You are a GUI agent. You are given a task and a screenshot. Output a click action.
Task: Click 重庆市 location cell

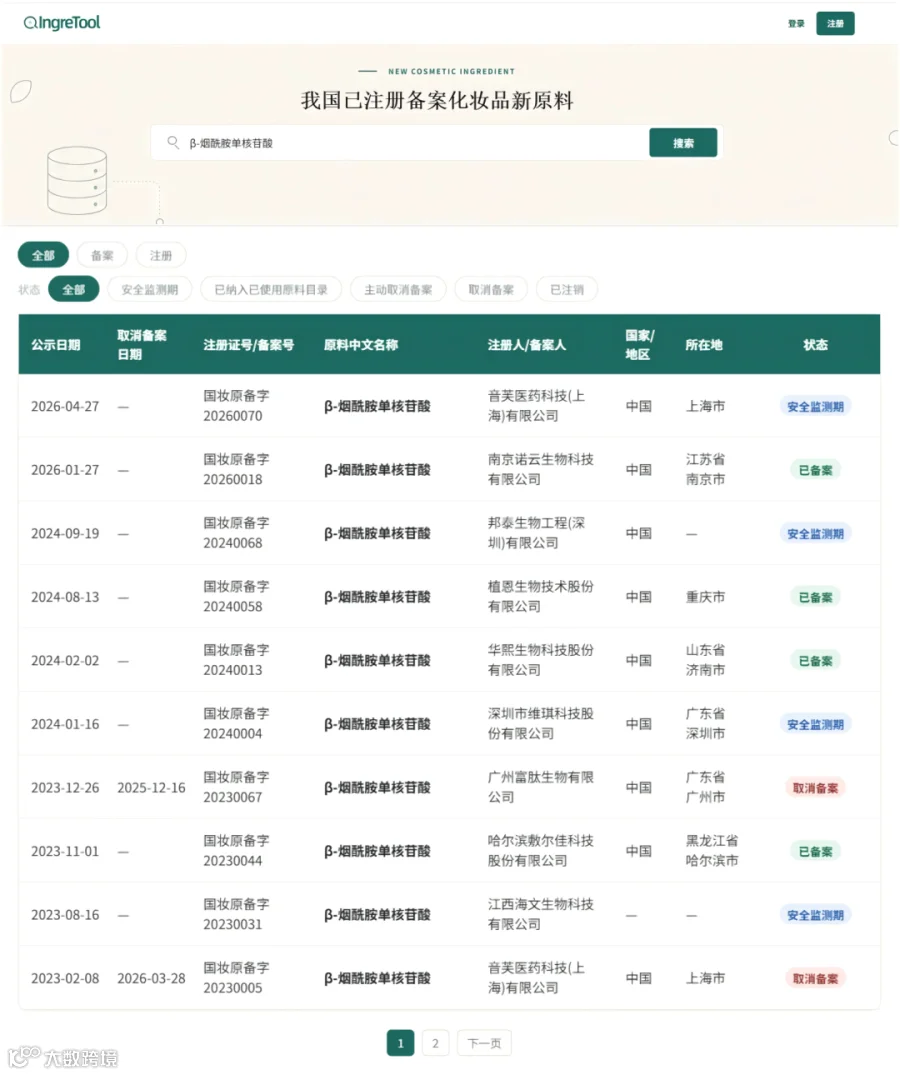coord(705,597)
